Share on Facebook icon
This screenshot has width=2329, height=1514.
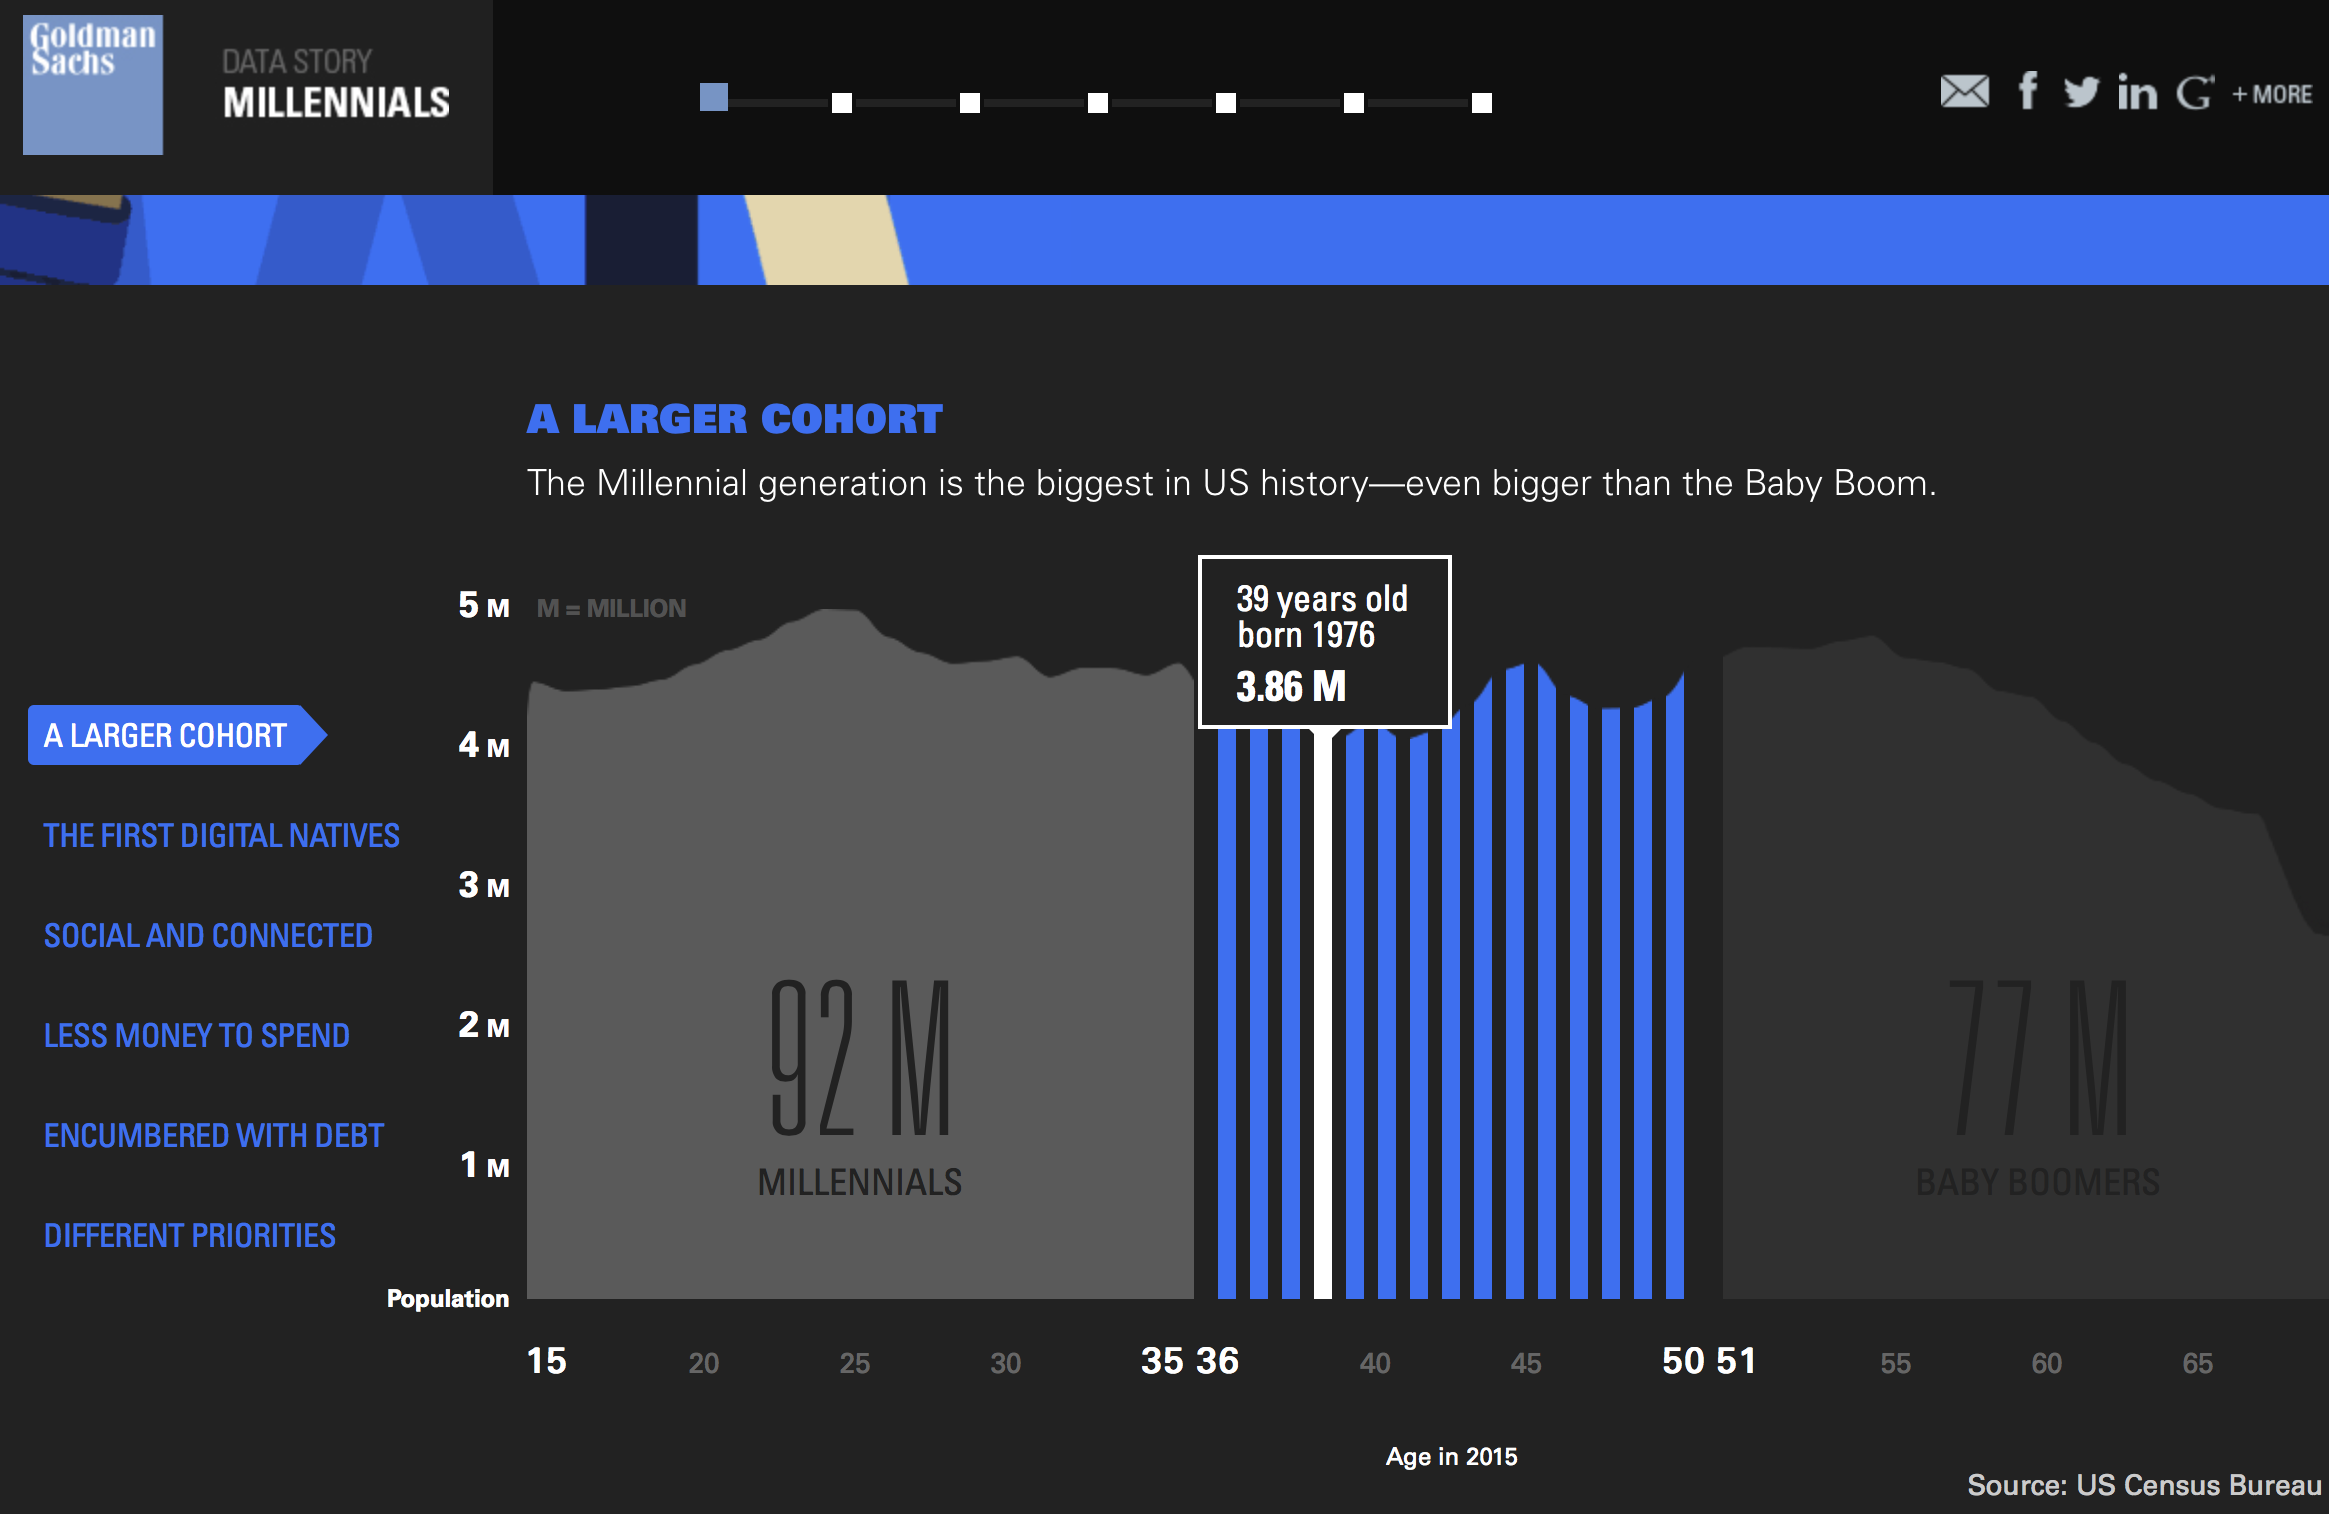pos(2027,91)
